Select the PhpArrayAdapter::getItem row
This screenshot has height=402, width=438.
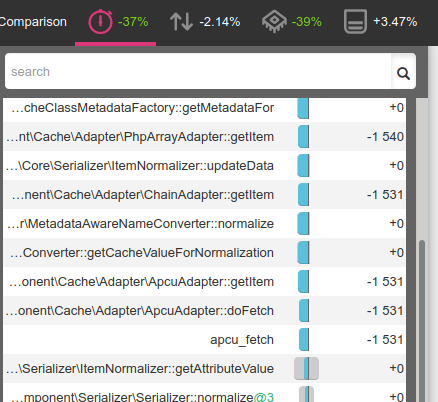(x=205, y=137)
